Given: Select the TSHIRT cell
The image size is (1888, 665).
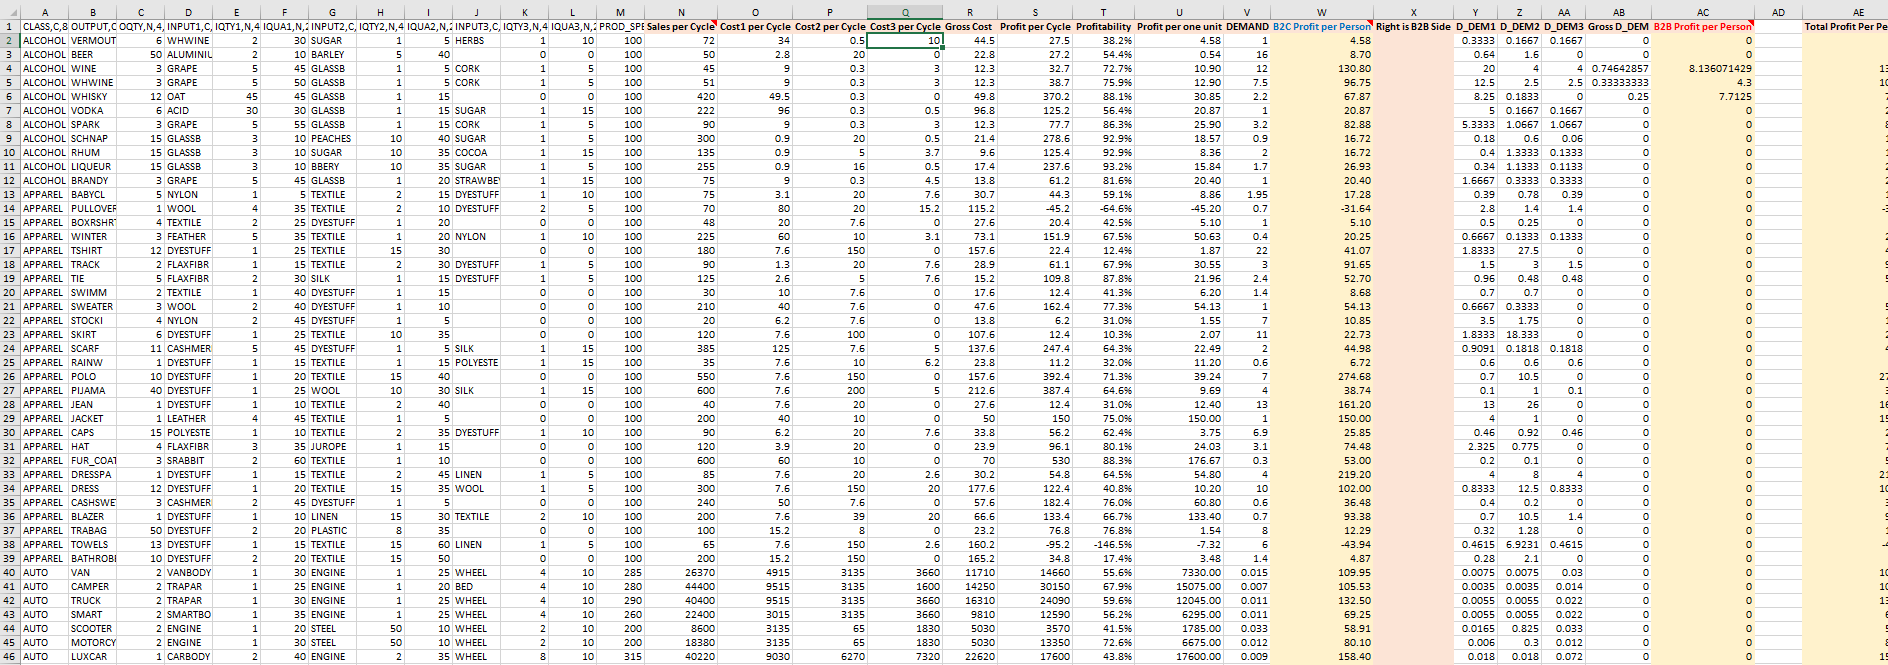Looking at the screenshot, I should click(93, 251).
